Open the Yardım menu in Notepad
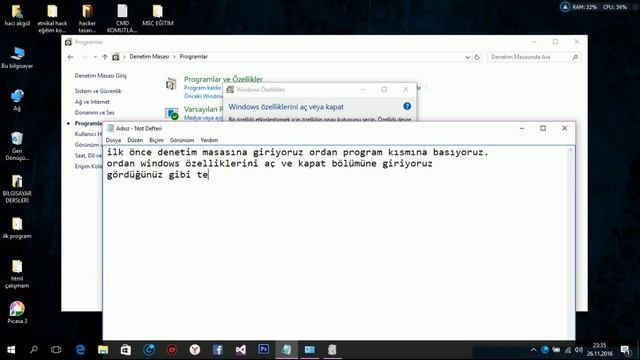The height and width of the screenshot is (360, 640). coord(209,140)
